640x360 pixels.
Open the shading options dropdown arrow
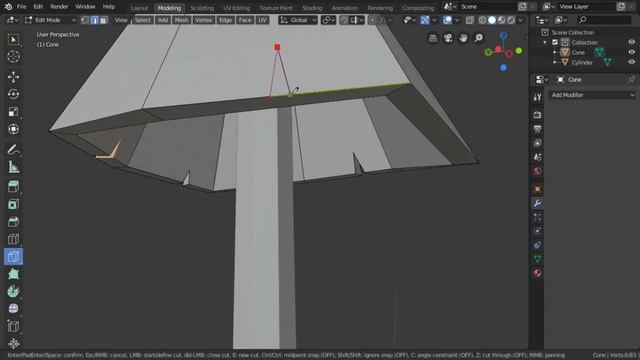tap(520, 20)
